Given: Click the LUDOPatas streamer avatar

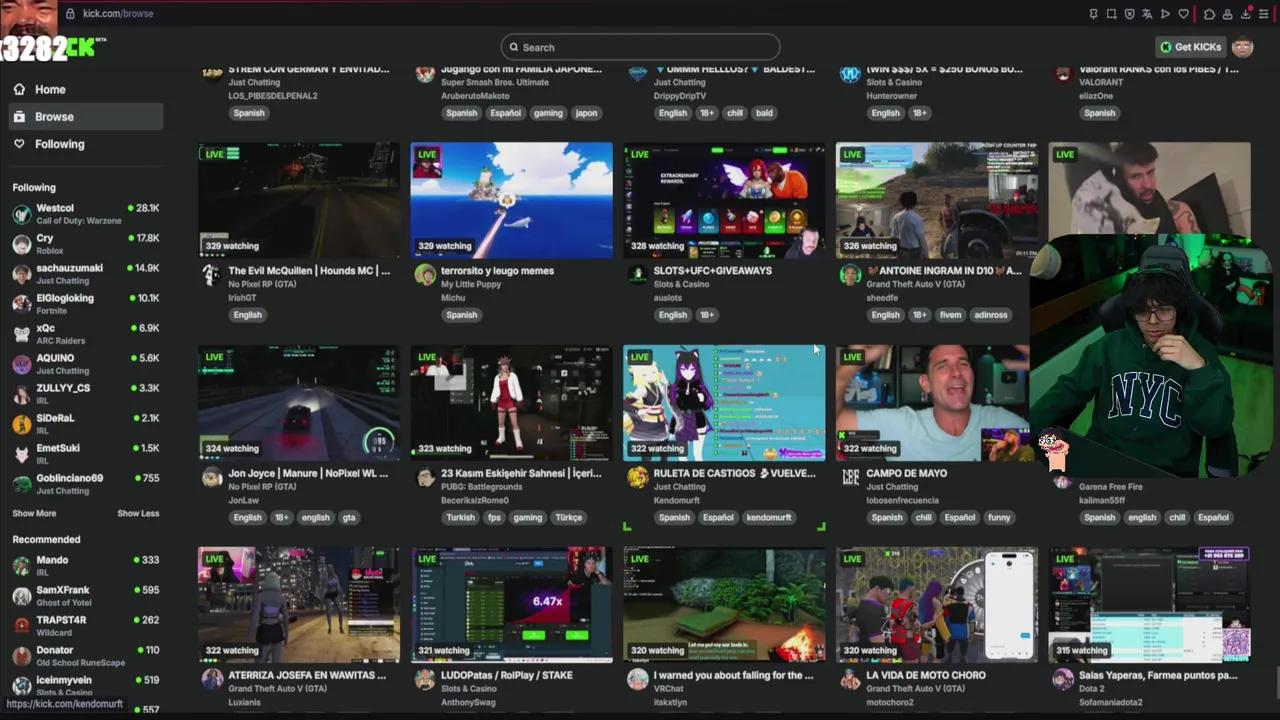Looking at the screenshot, I should pos(425,680).
